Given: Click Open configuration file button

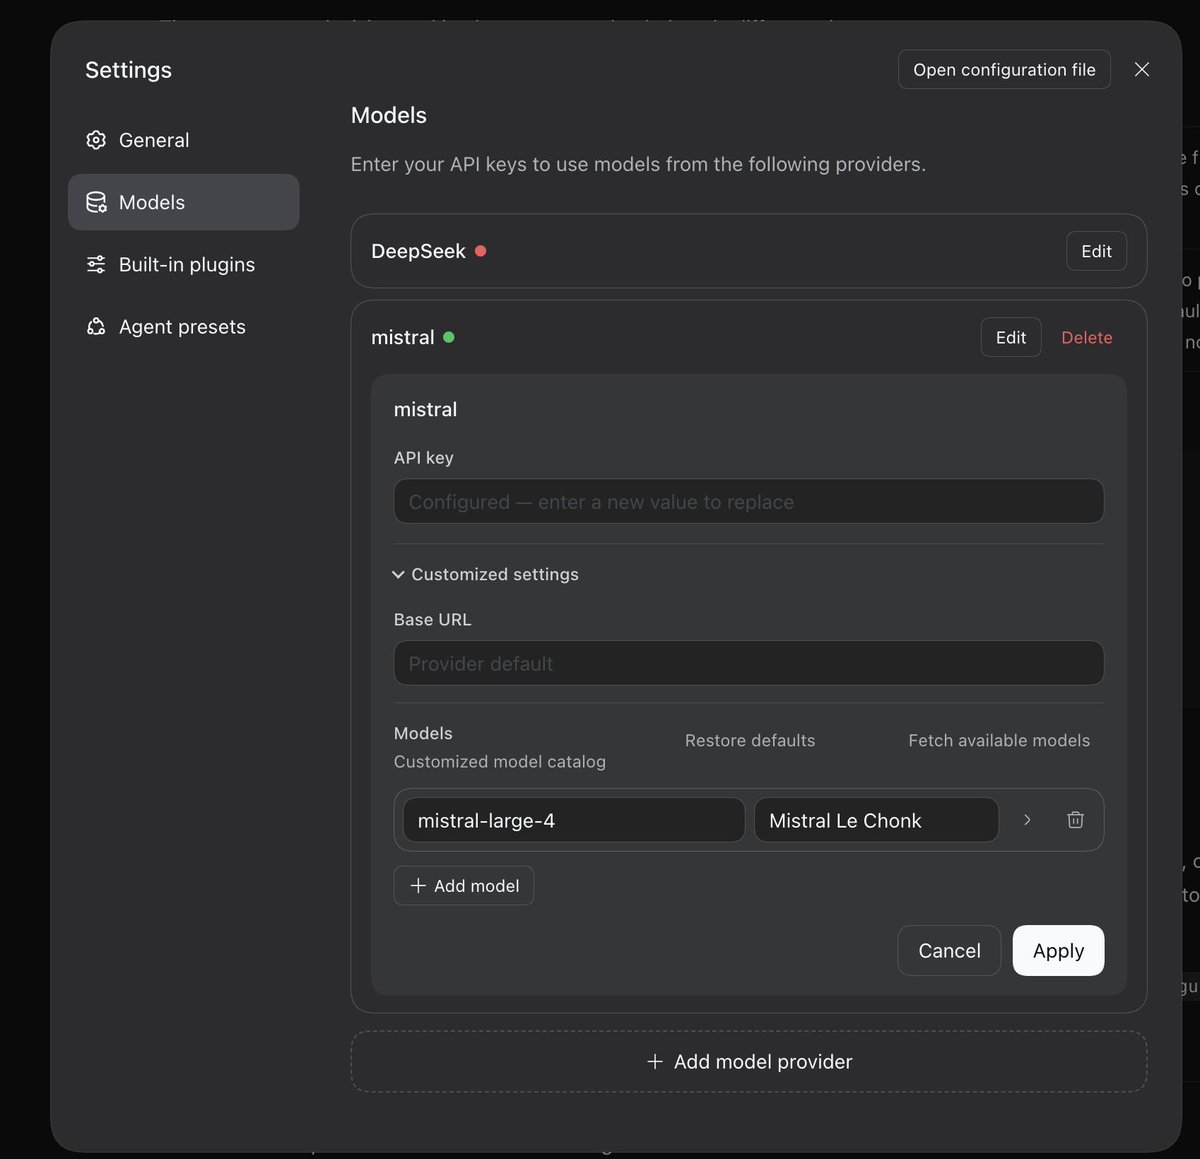Looking at the screenshot, I should tap(1004, 69).
